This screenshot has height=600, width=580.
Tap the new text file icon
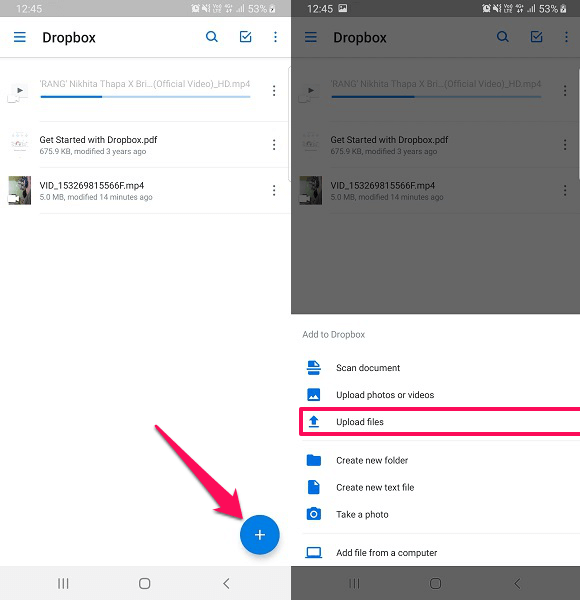click(x=314, y=487)
